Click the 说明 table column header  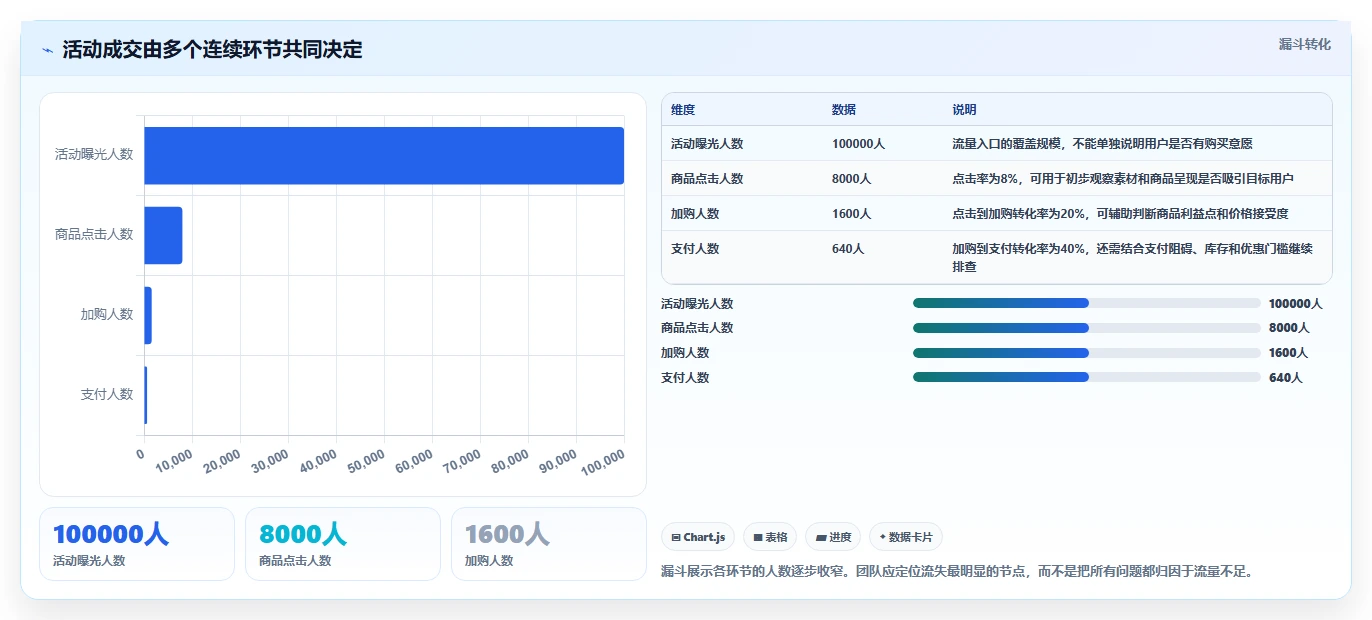(x=964, y=109)
